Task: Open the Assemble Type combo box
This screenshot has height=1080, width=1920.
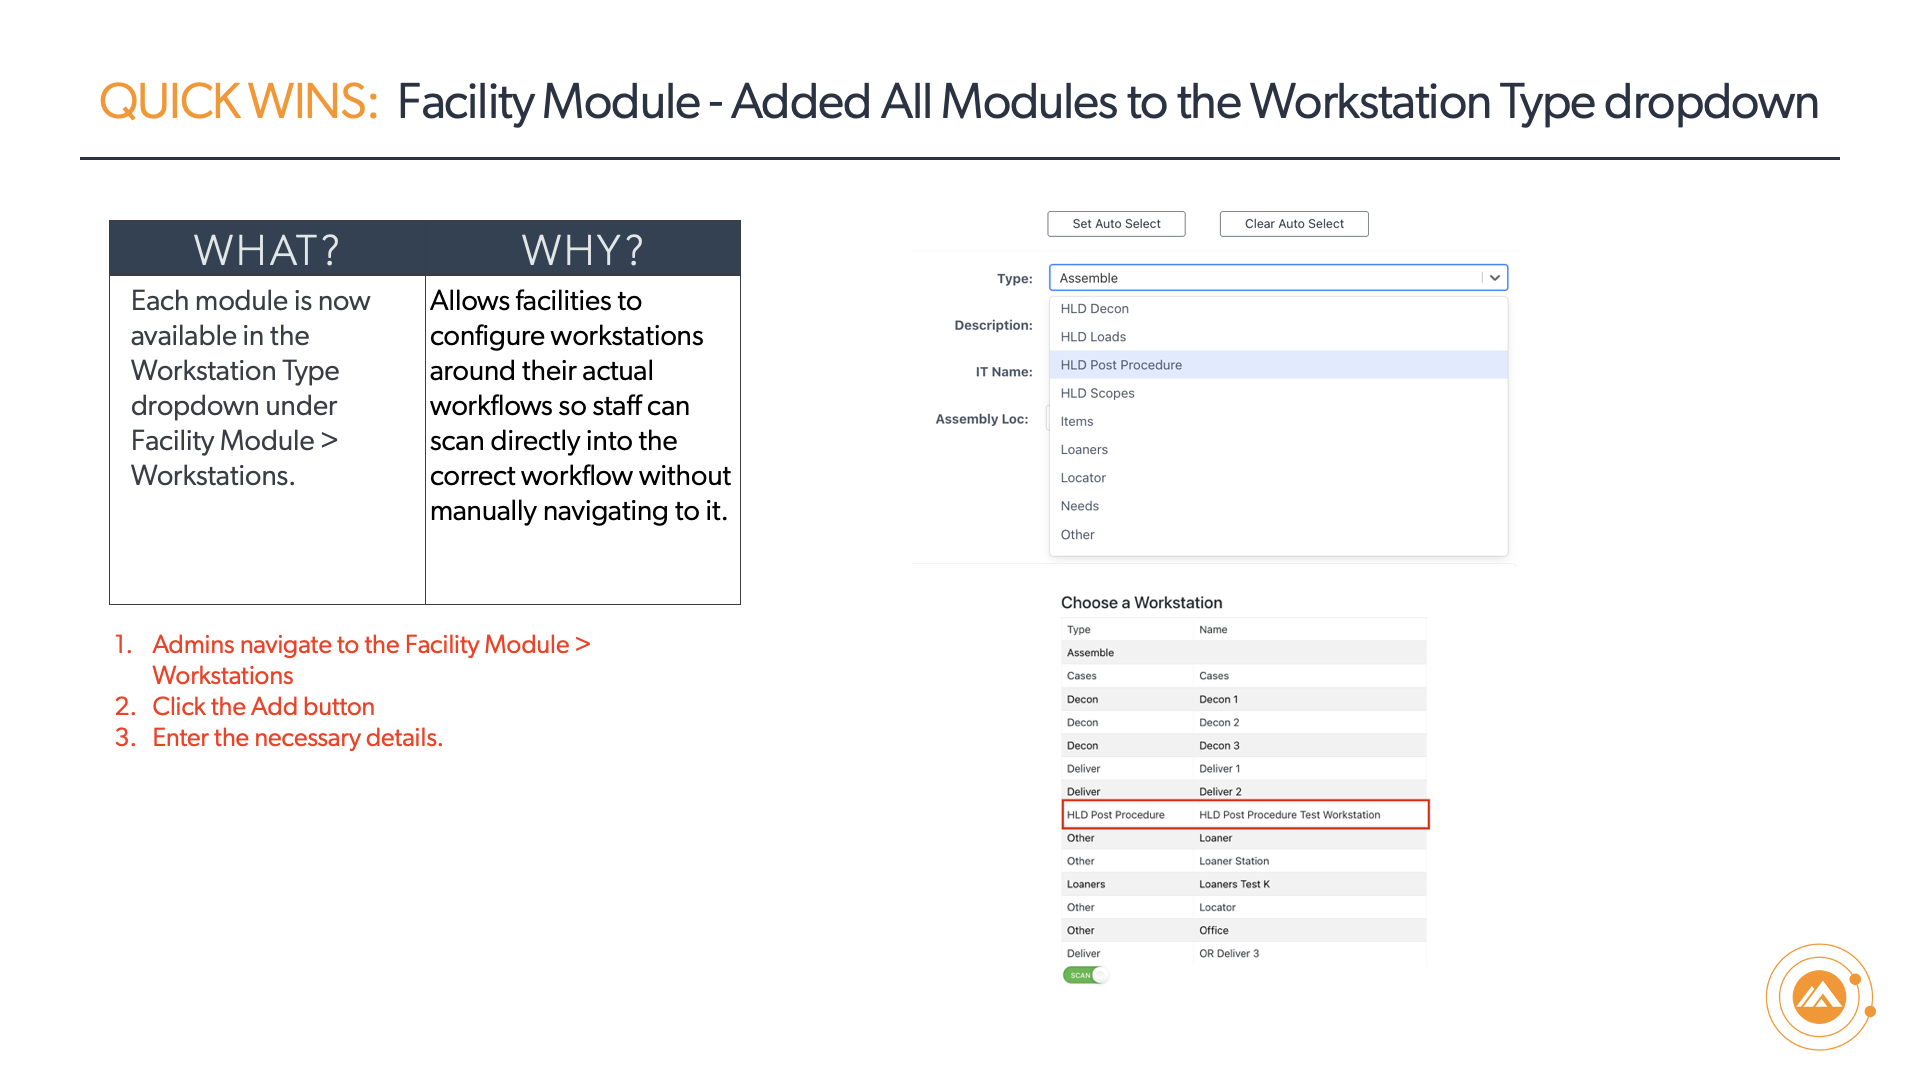Action: (1278, 278)
